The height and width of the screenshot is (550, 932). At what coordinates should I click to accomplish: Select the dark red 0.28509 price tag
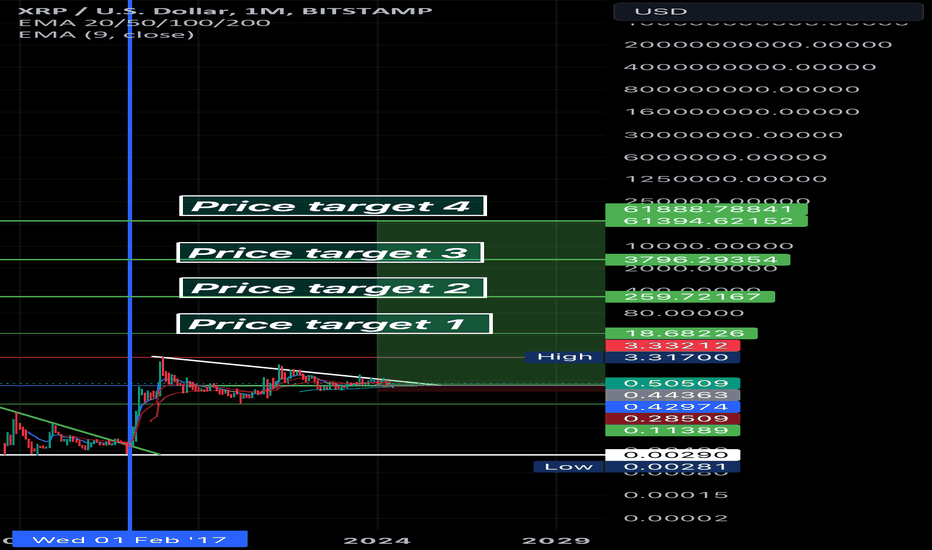tap(673, 419)
